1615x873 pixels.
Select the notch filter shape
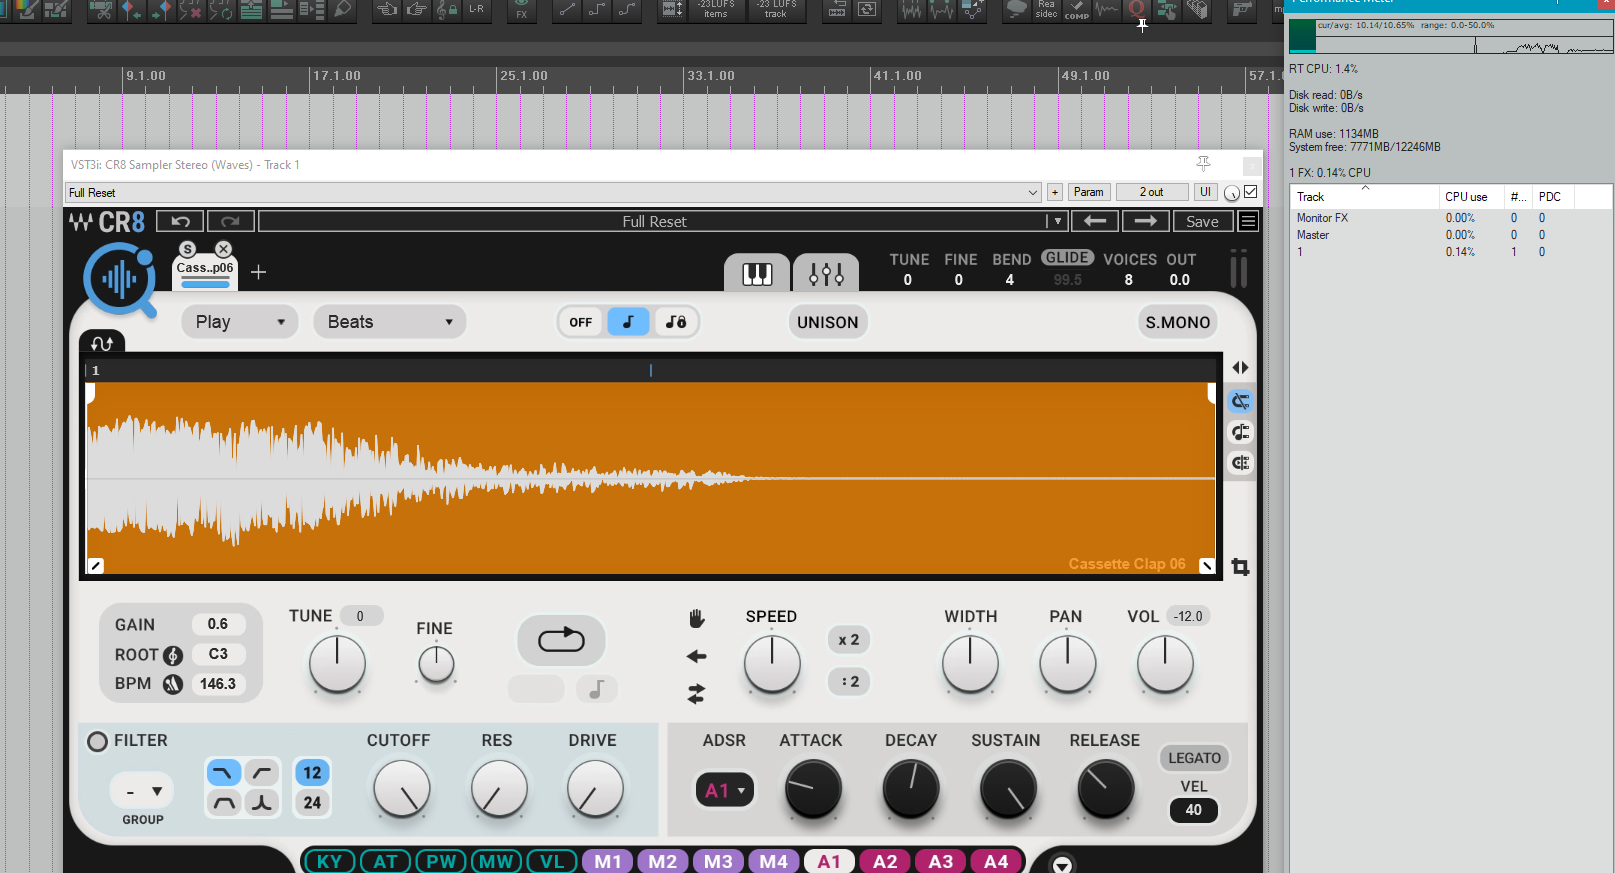pos(262,803)
